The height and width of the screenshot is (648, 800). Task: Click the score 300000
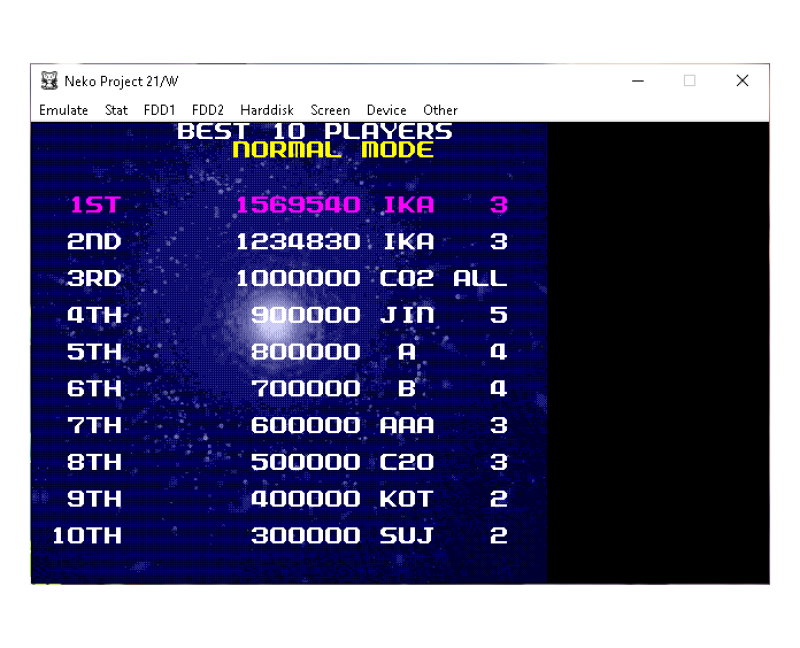click(306, 536)
